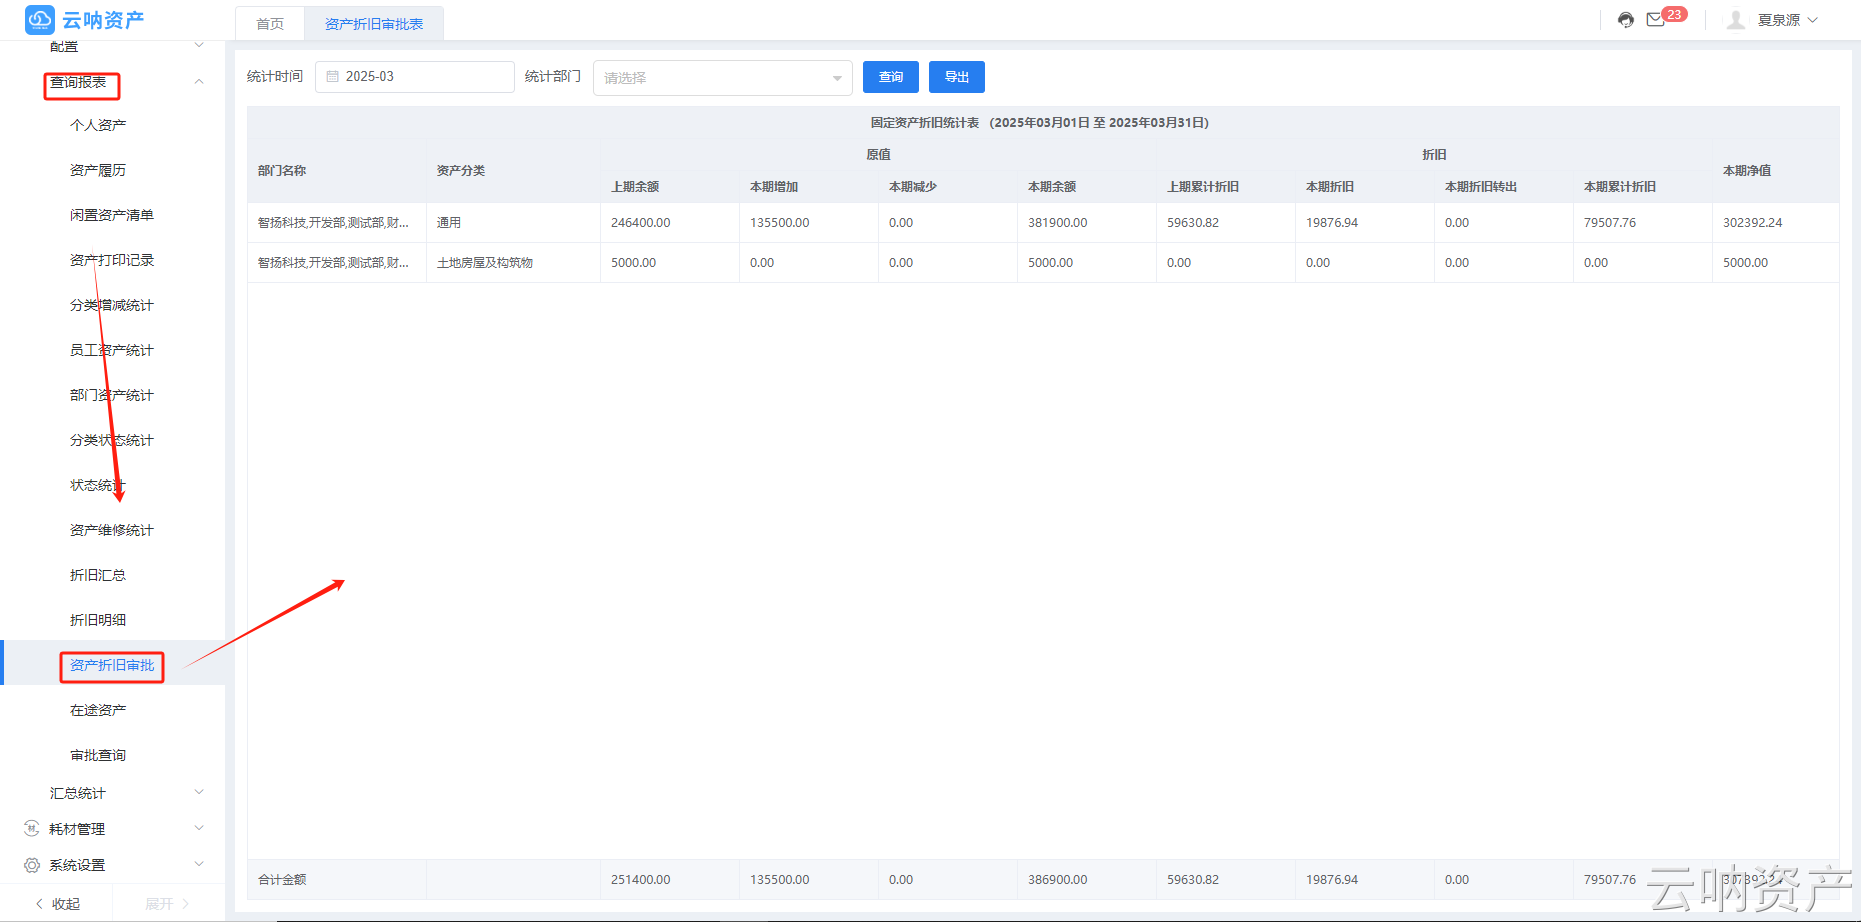Open 部门资产统计 menu item
Screen dimensions: 1861x922
[x=112, y=395]
